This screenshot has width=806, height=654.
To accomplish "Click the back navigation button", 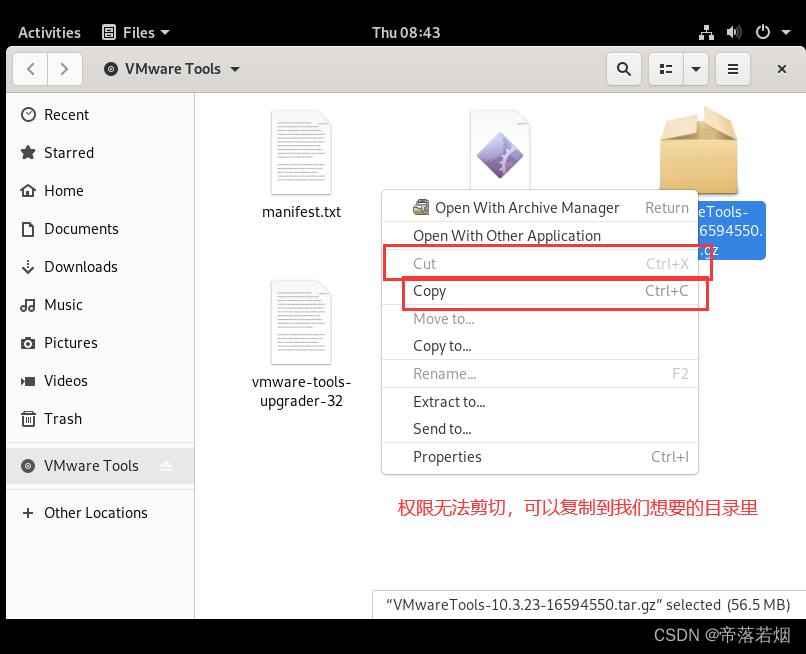I will click(30, 69).
